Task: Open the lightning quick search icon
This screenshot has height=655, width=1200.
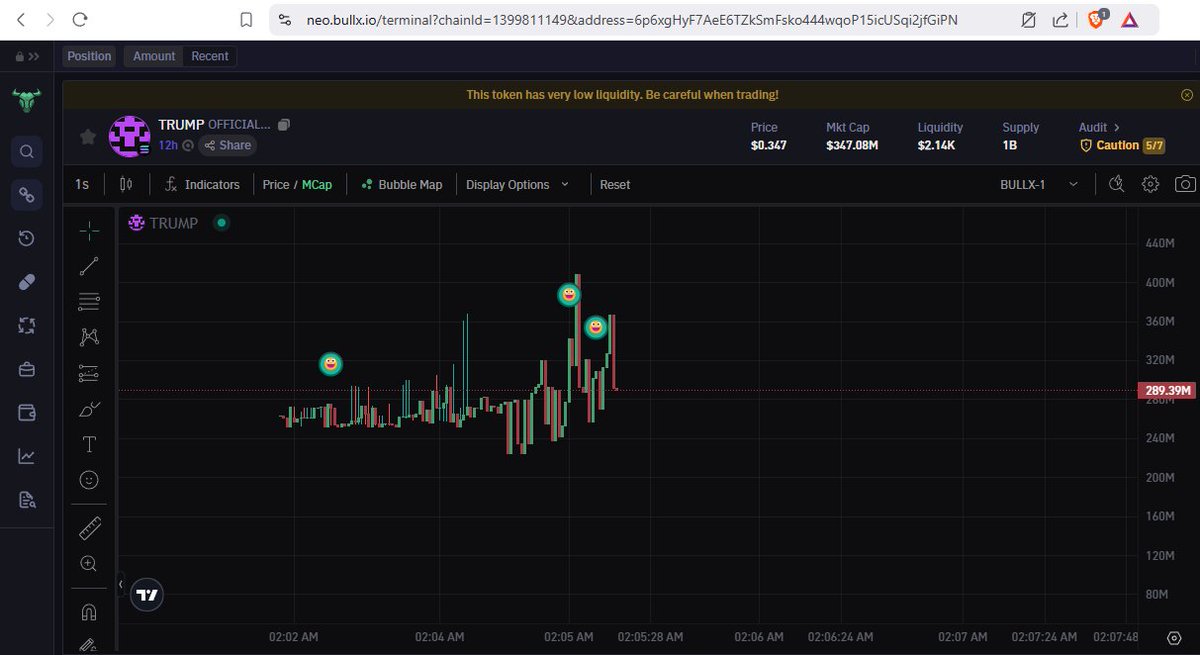Action: coord(1117,184)
